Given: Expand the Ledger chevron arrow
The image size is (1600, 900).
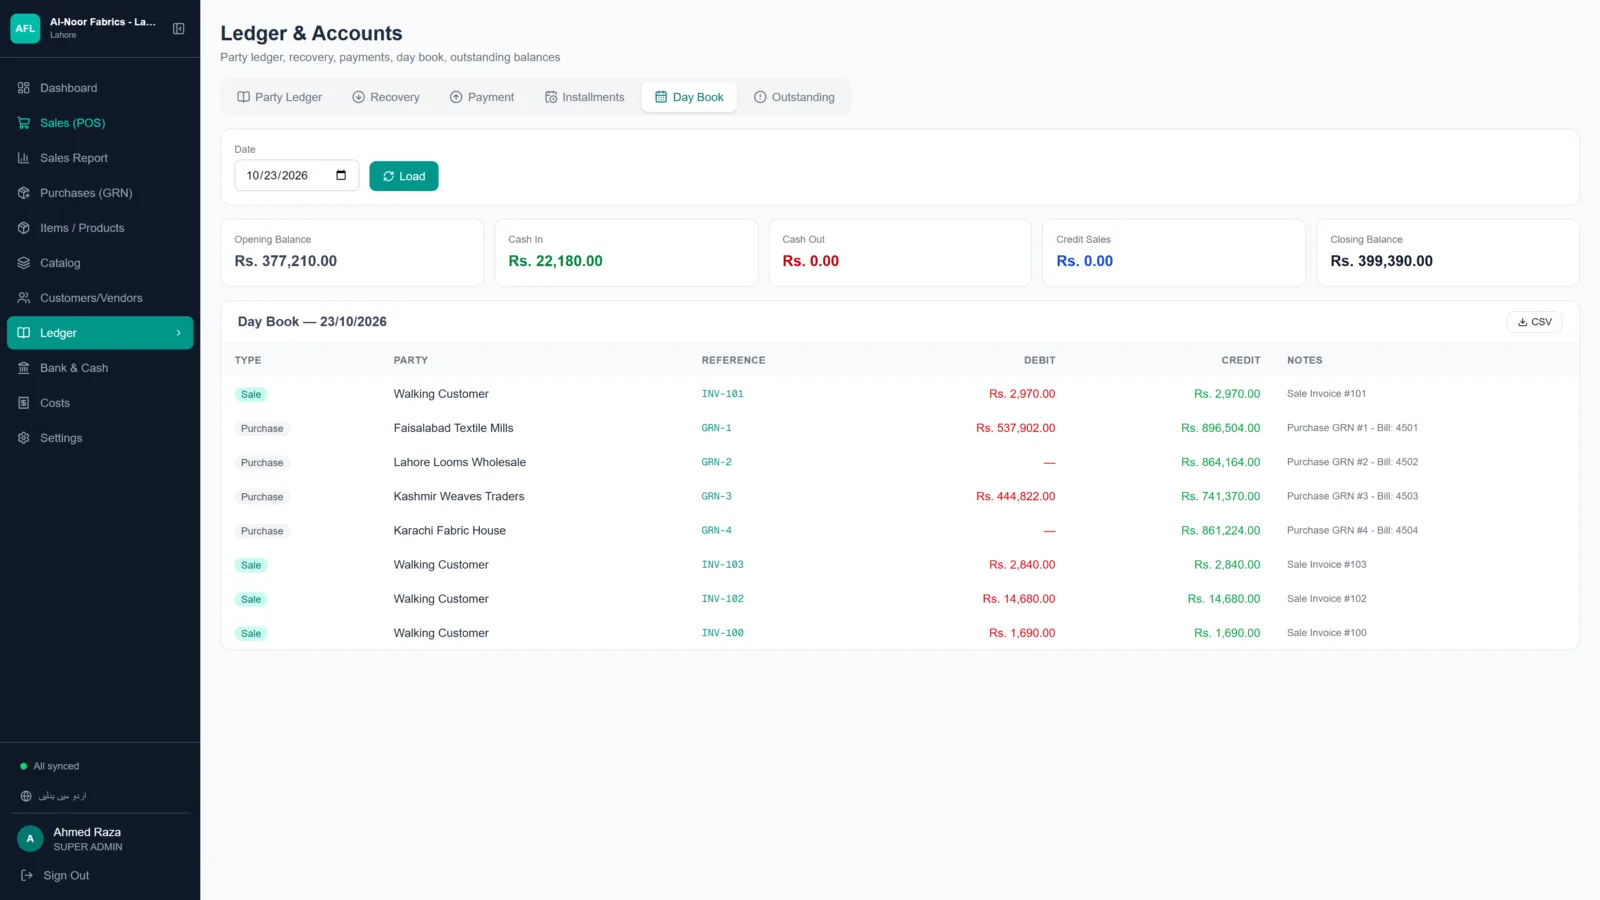Looking at the screenshot, I should point(178,333).
